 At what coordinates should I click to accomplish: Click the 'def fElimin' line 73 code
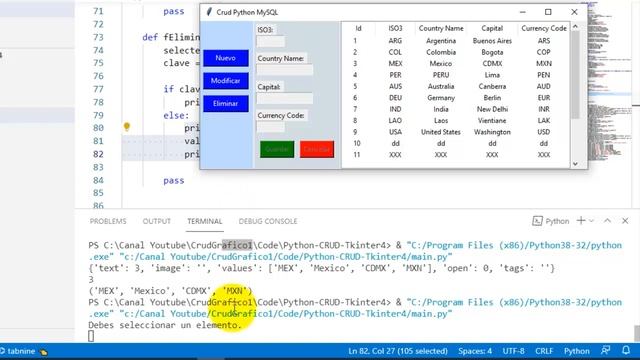(x=171, y=37)
